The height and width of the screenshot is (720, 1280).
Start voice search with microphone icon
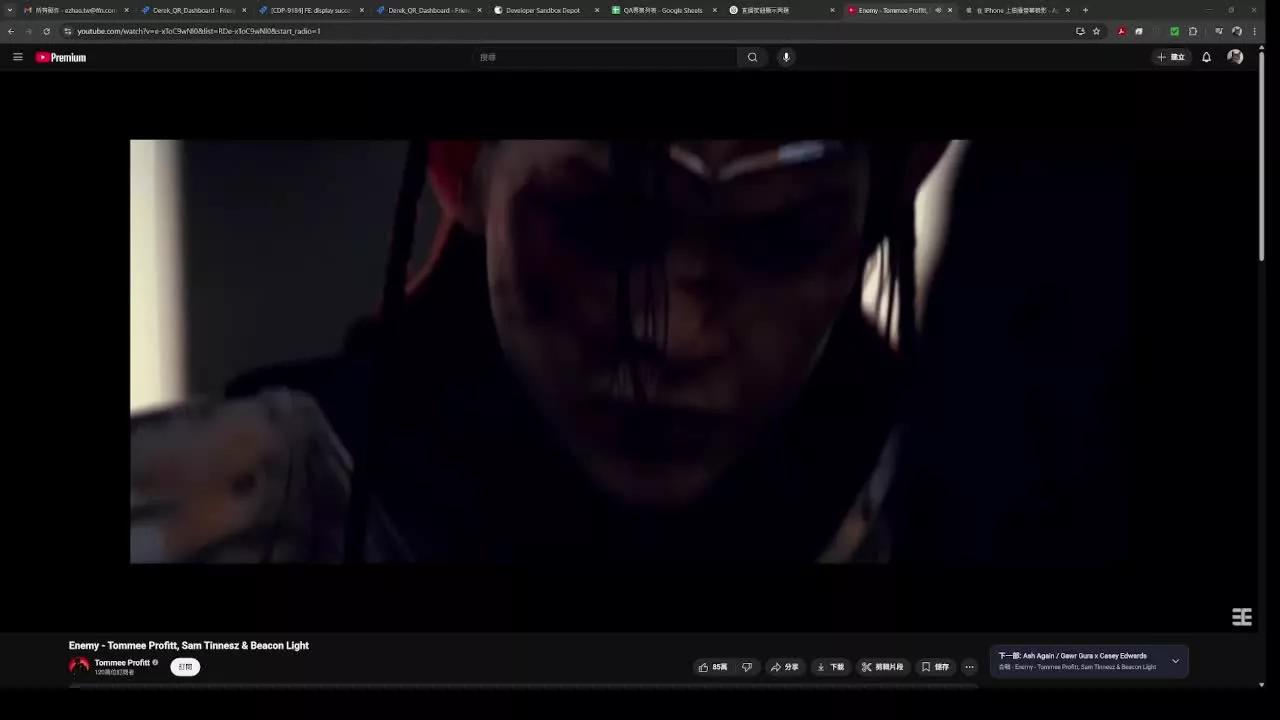click(x=786, y=57)
